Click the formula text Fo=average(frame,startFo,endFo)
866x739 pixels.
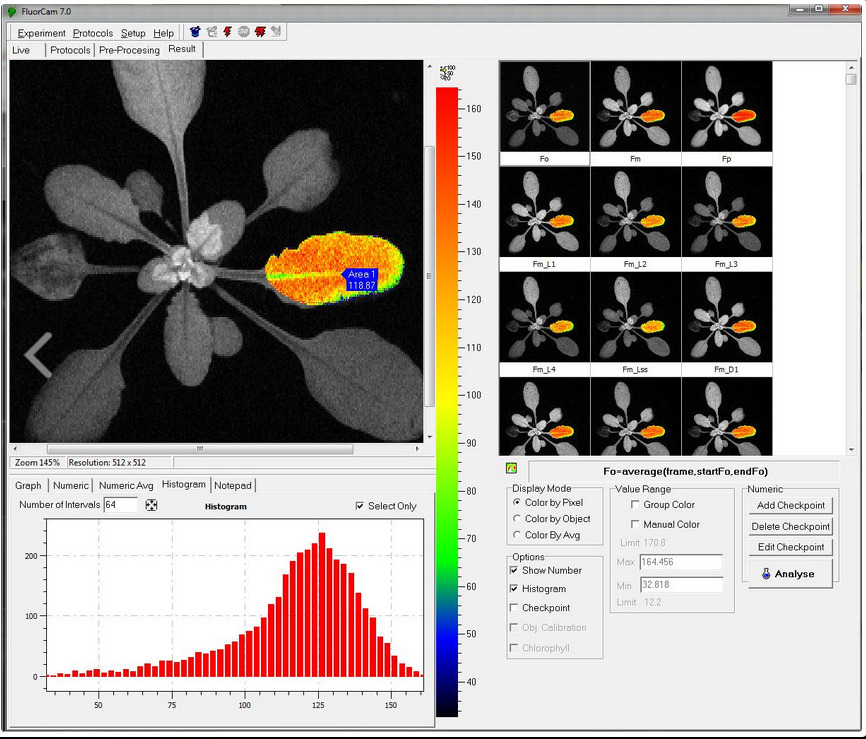[x=685, y=472]
